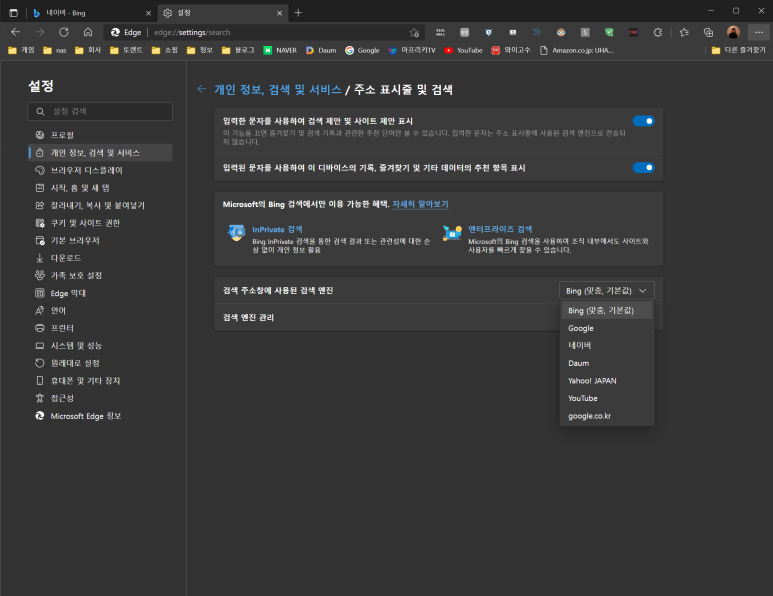Open NAVER bookmark in favorites bar
Image resolution: width=773 pixels, height=596 pixels.
coord(280,50)
